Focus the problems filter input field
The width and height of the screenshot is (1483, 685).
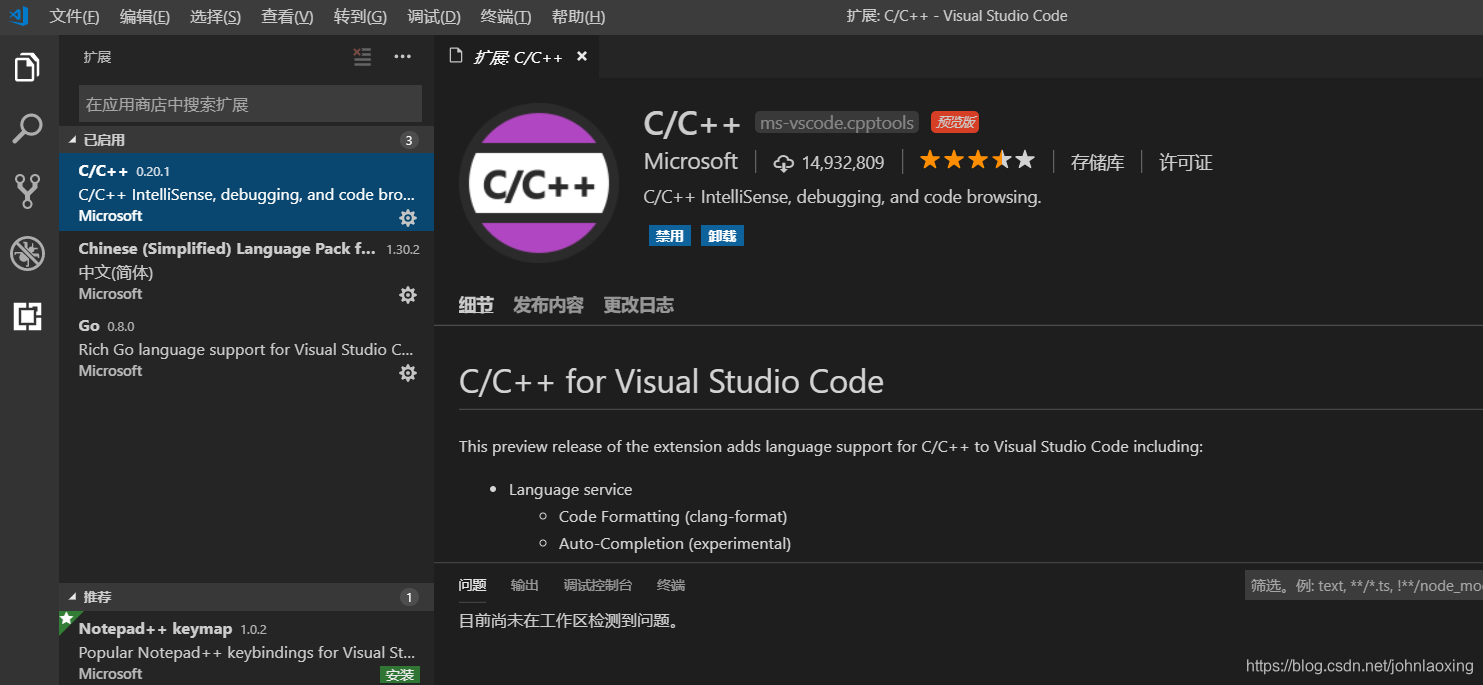point(1364,586)
